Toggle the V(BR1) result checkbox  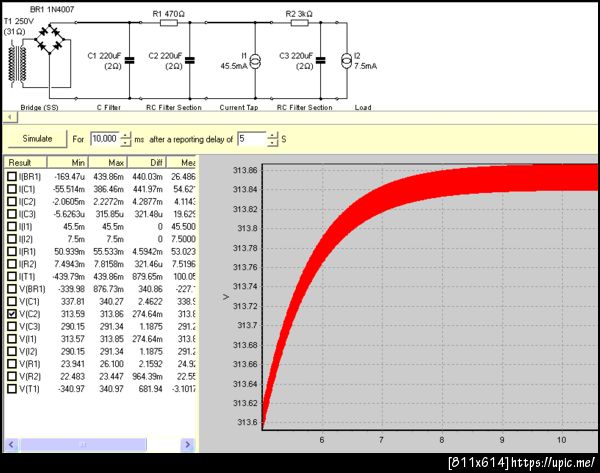pyautogui.click(x=12, y=289)
